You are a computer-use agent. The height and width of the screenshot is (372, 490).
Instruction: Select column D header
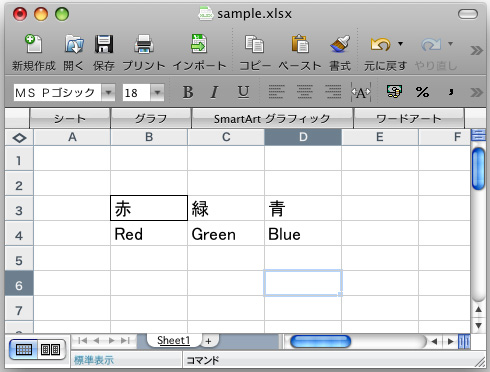coord(303,137)
